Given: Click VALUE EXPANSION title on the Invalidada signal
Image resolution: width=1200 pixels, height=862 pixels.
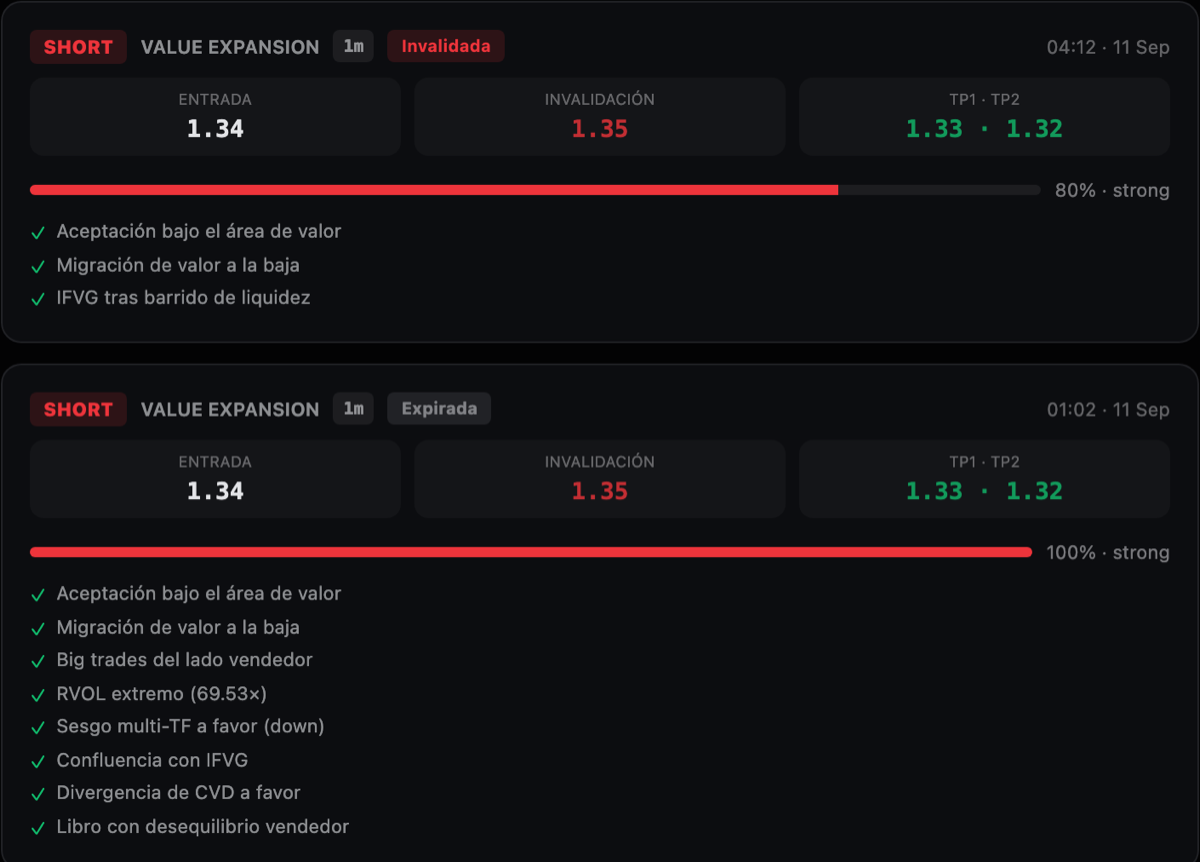Looking at the screenshot, I should [230, 47].
